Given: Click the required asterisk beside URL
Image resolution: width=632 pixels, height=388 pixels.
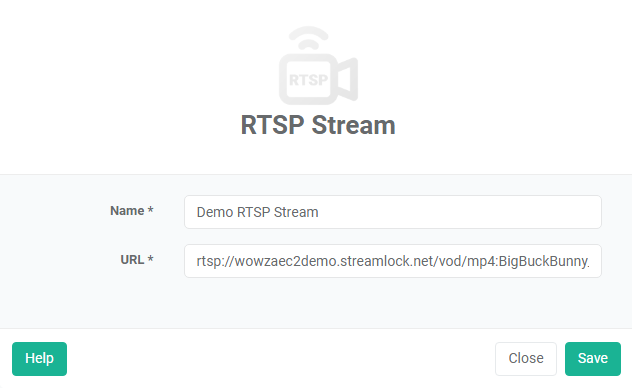Looking at the screenshot, I should click(150, 259).
